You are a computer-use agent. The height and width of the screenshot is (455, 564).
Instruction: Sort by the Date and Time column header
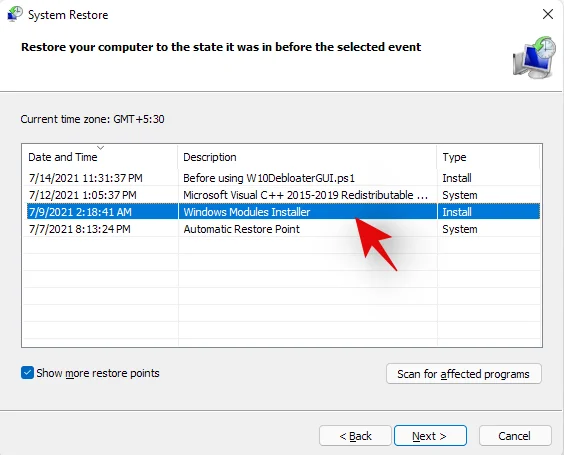point(100,157)
